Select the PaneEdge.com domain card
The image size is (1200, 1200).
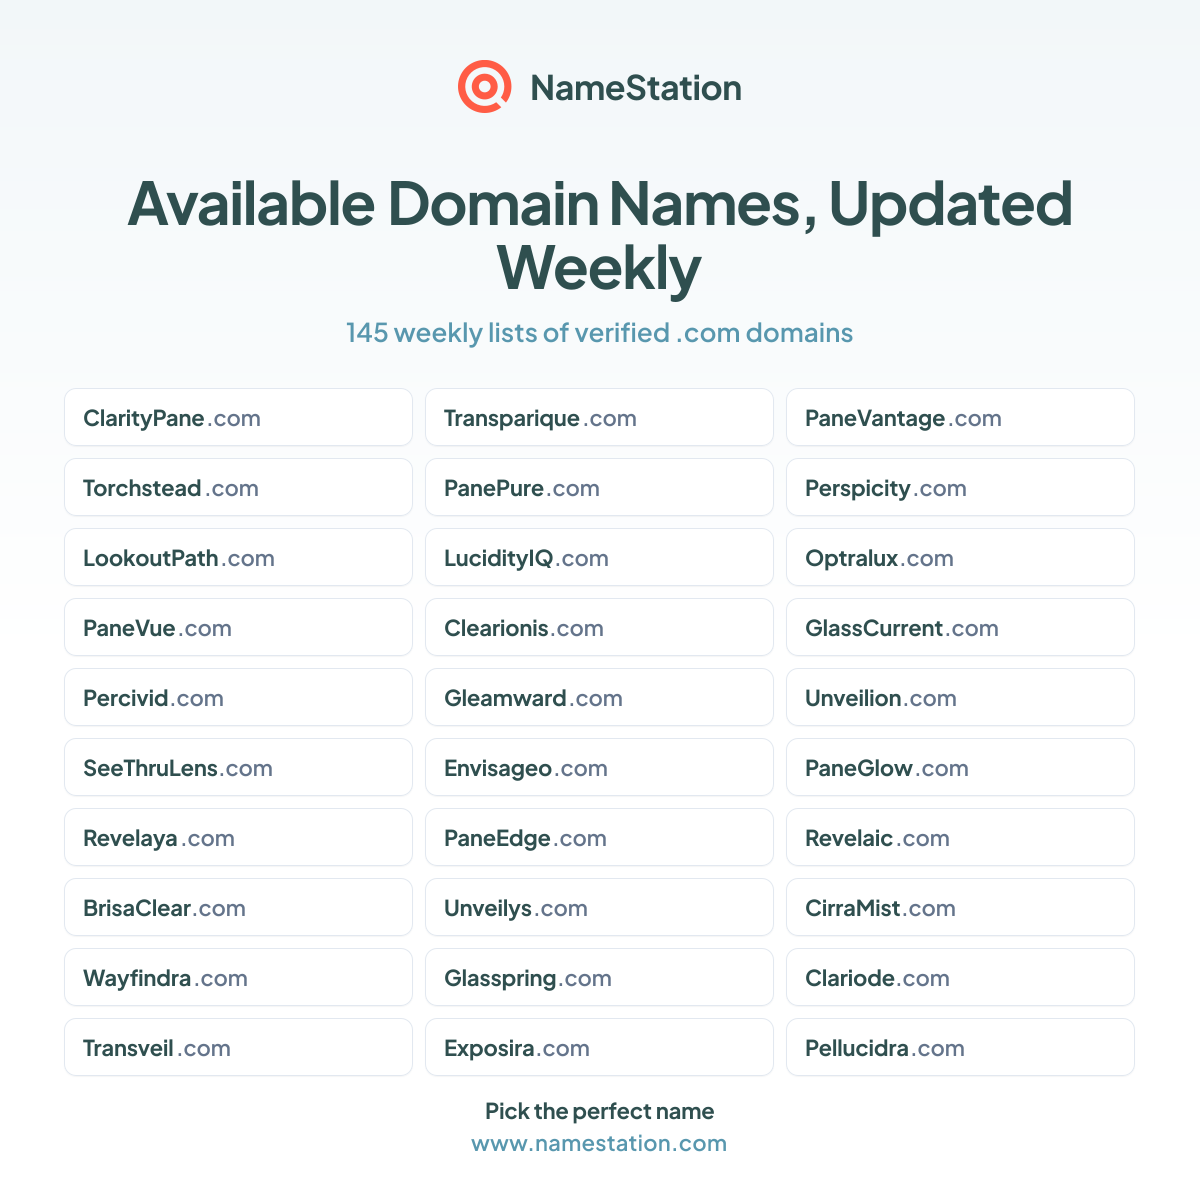[599, 837]
